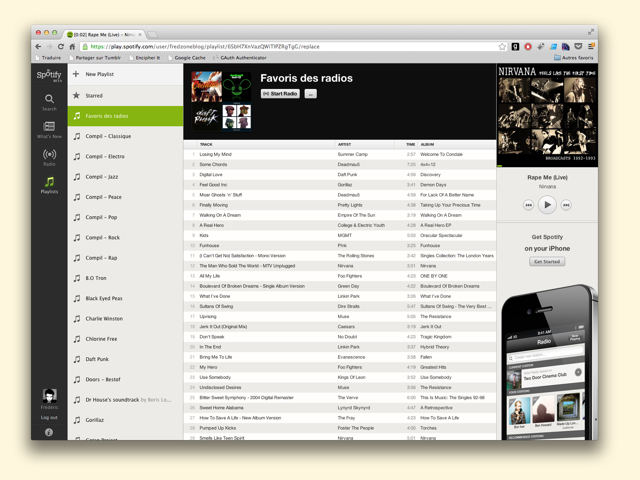Click artist Foster The People
Screen dimensions: 640x480
click(x=356, y=428)
